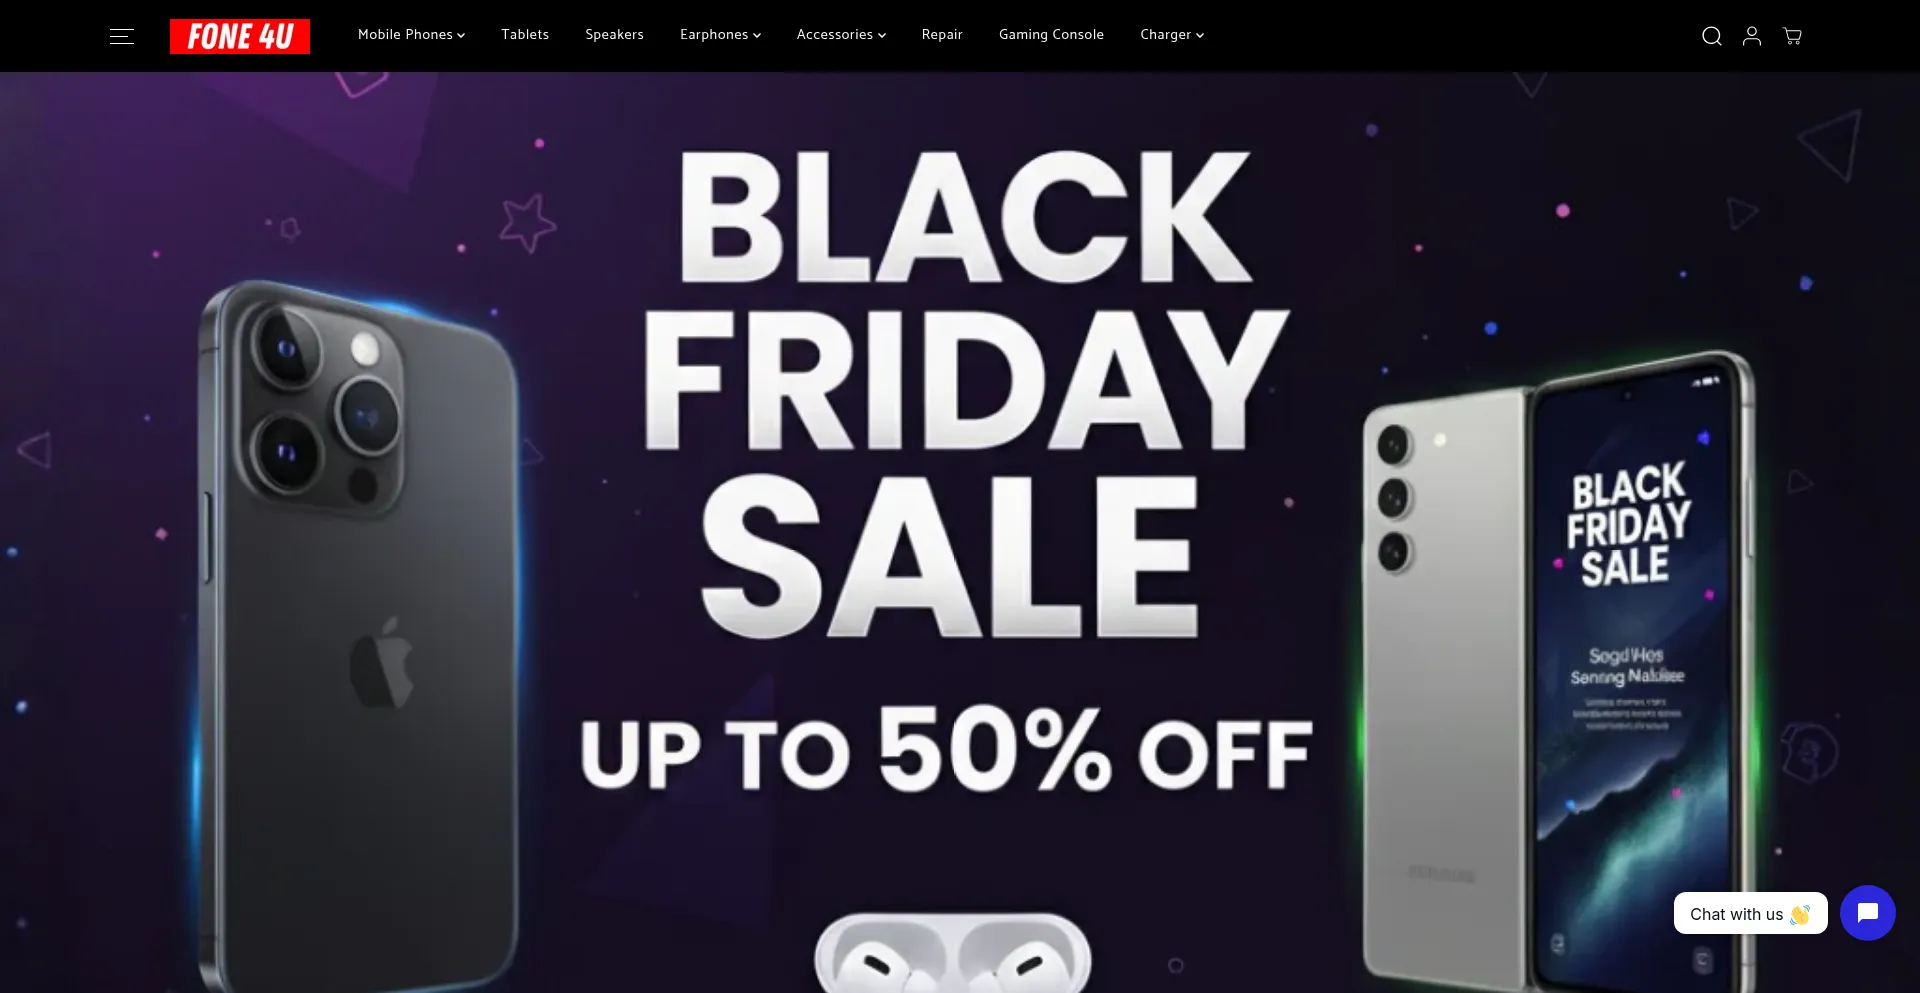Click the Black Friday Sale headline banner

click(965, 395)
